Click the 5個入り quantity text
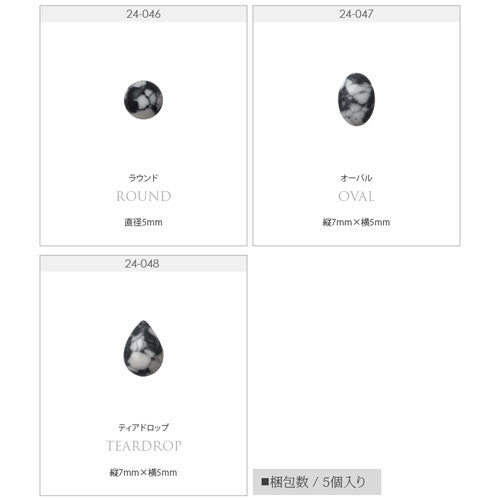The height and width of the screenshot is (500, 500). coord(344,482)
